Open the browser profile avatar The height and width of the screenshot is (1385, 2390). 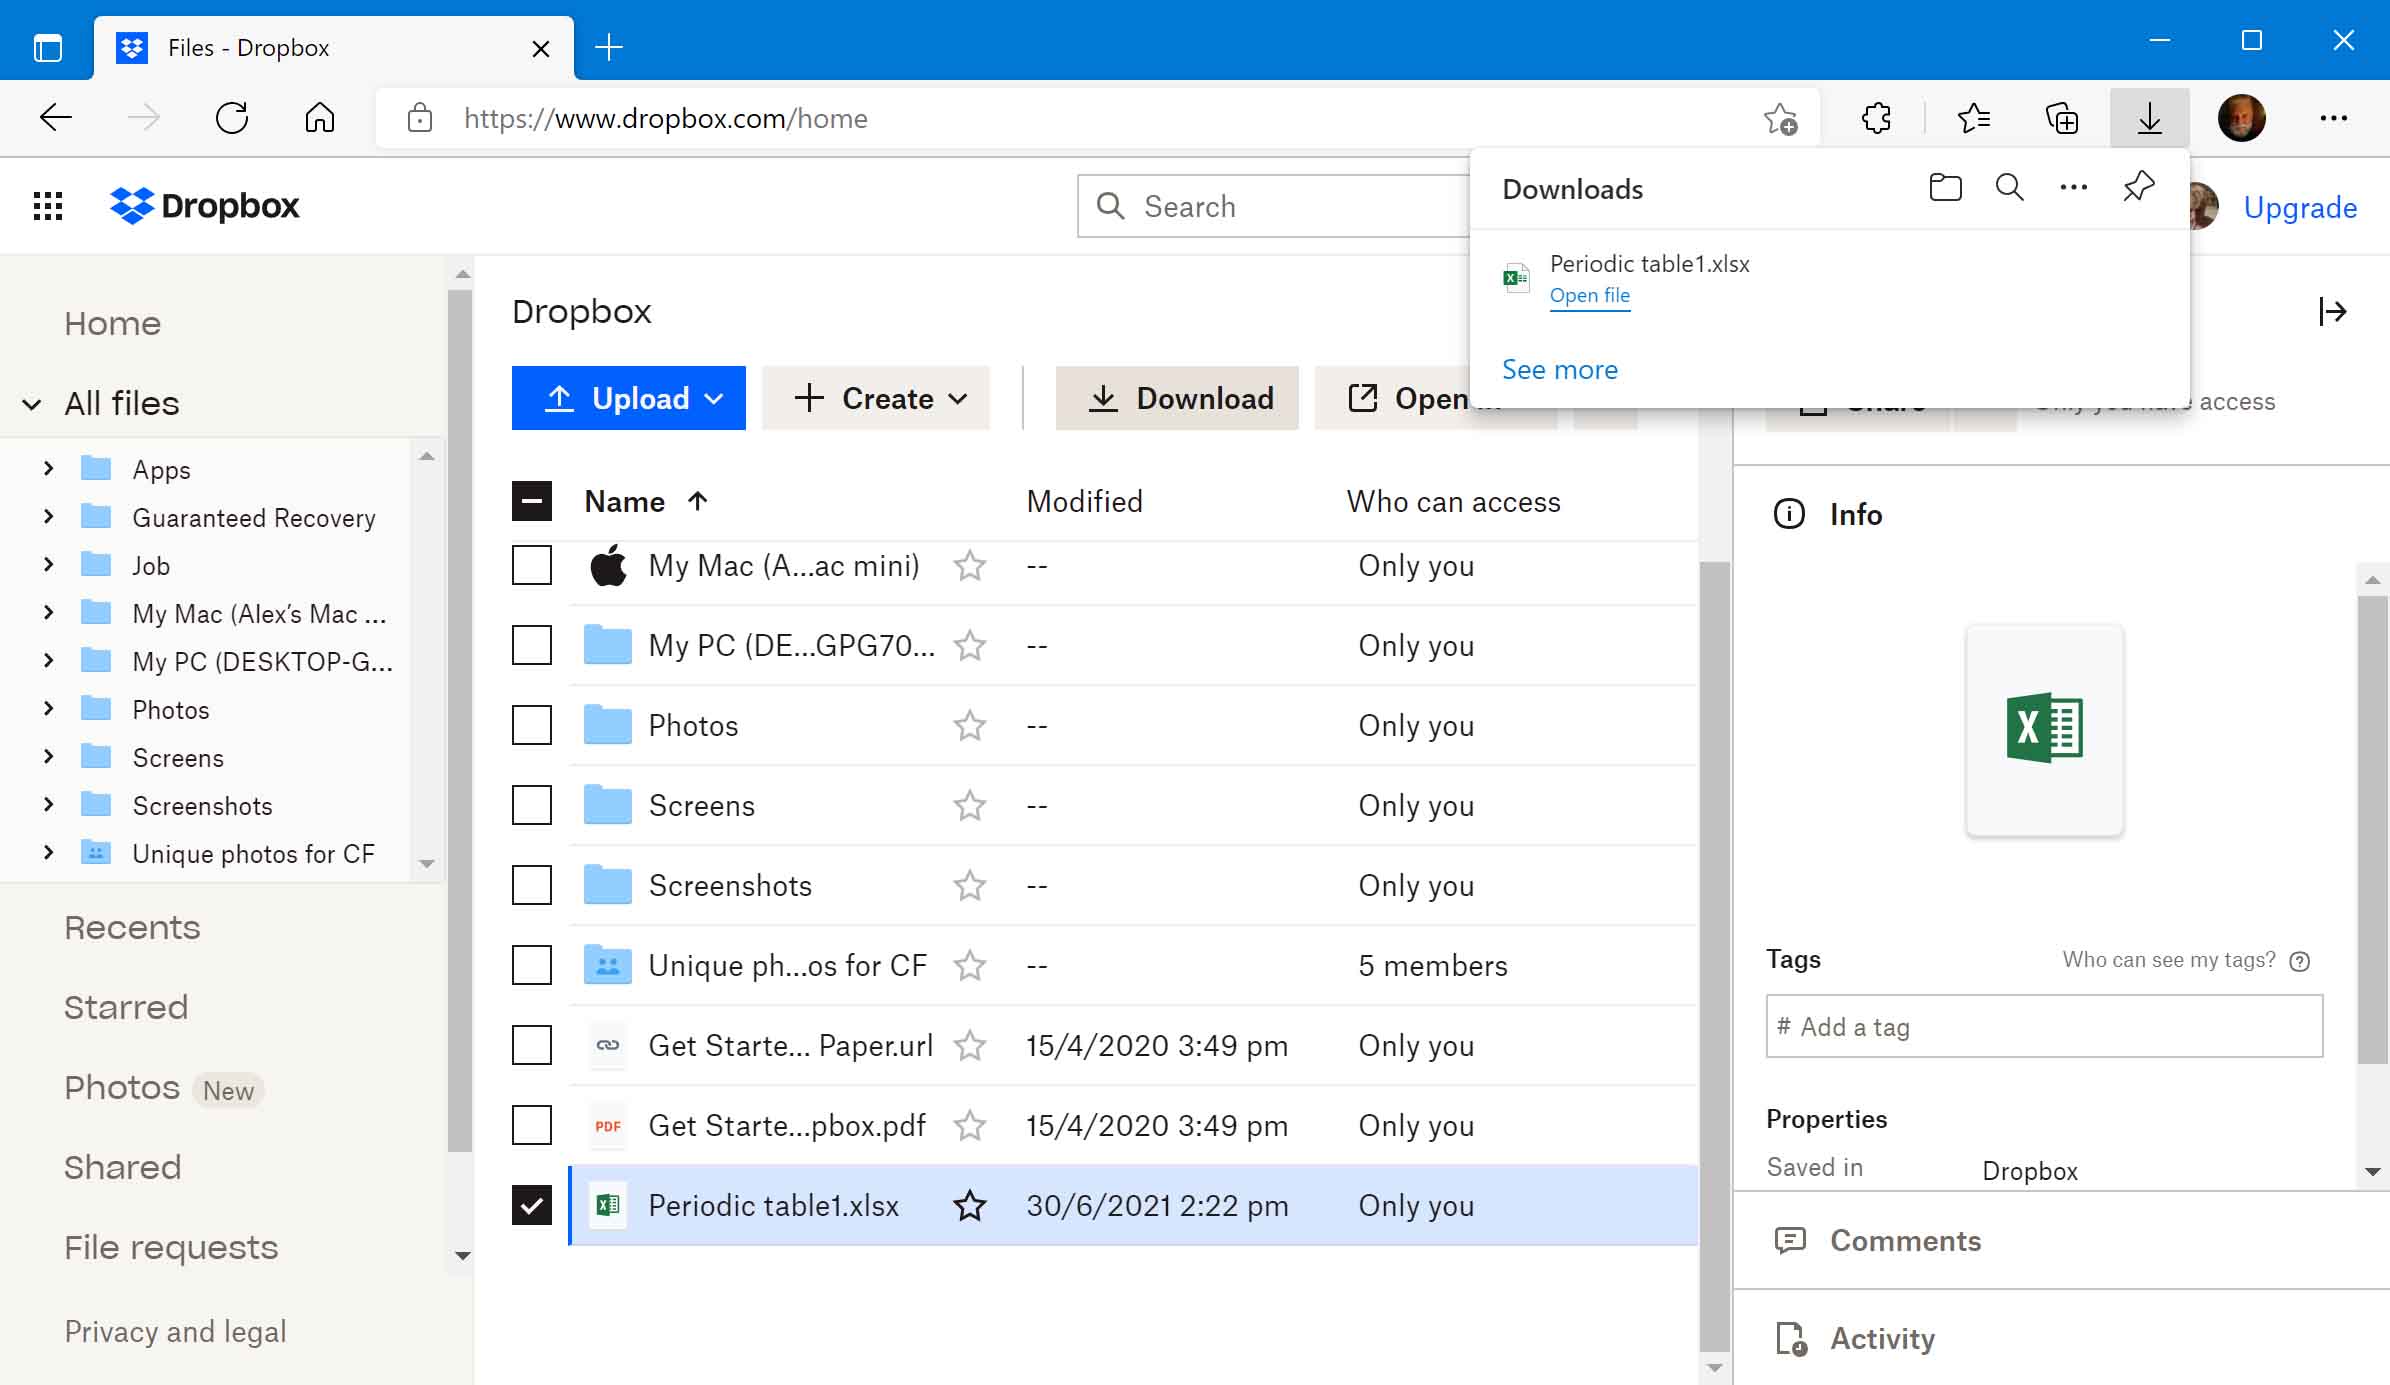click(2242, 118)
